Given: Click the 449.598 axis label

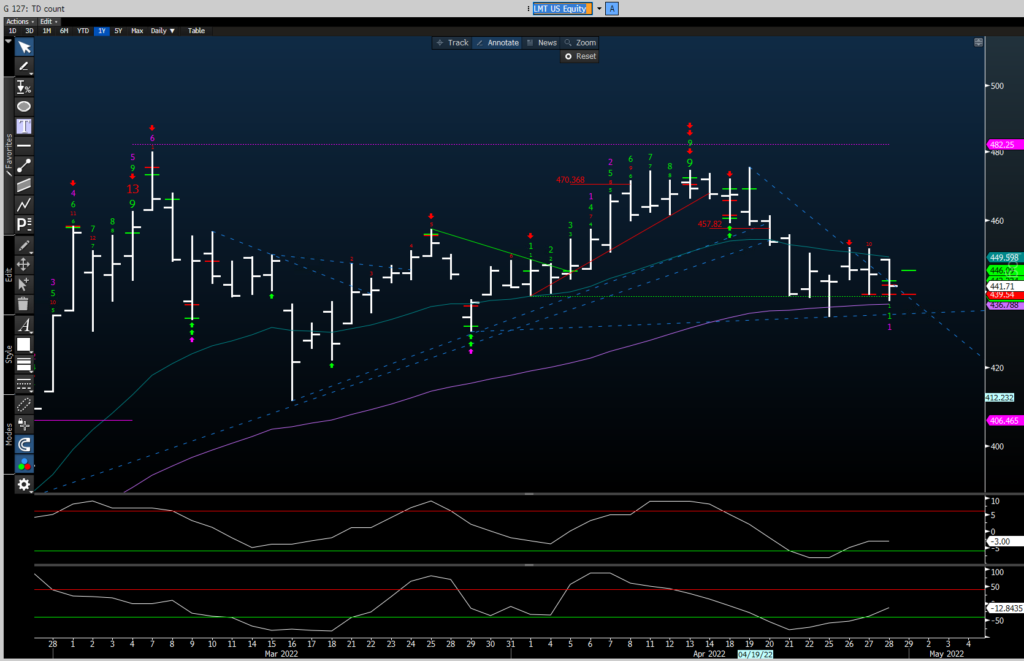Looking at the screenshot, I should pyautogui.click(x=1004, y=257).
